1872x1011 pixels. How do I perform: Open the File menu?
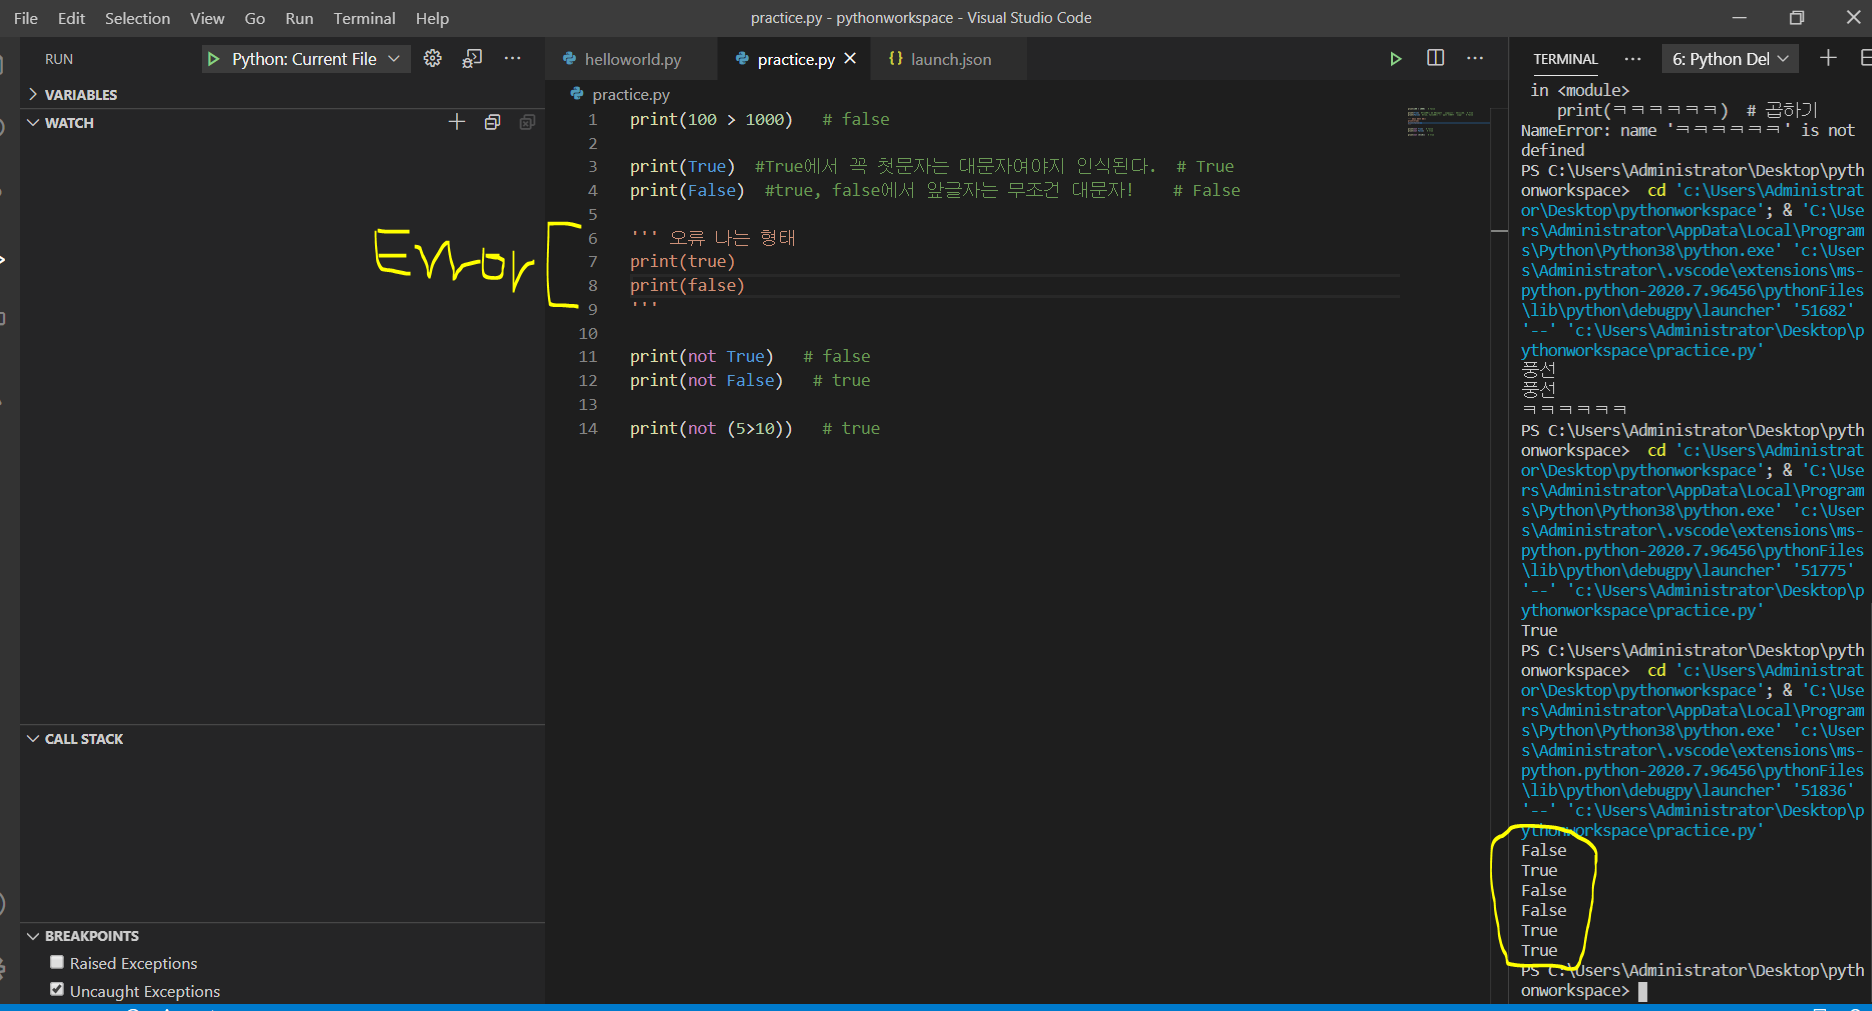coord(26,18)
